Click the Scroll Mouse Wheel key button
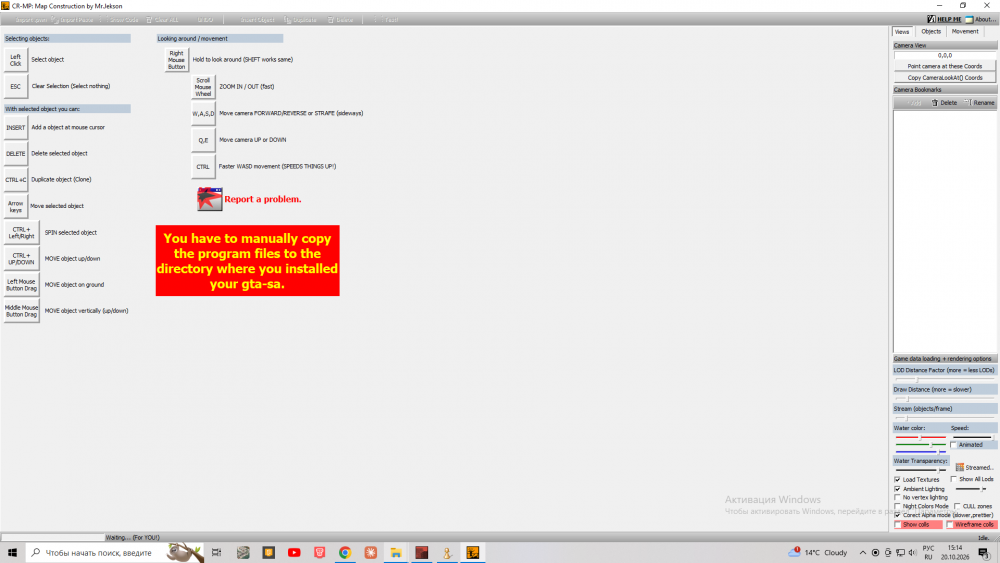Viewport: 1000px width, 563px height. coord(203,87)
